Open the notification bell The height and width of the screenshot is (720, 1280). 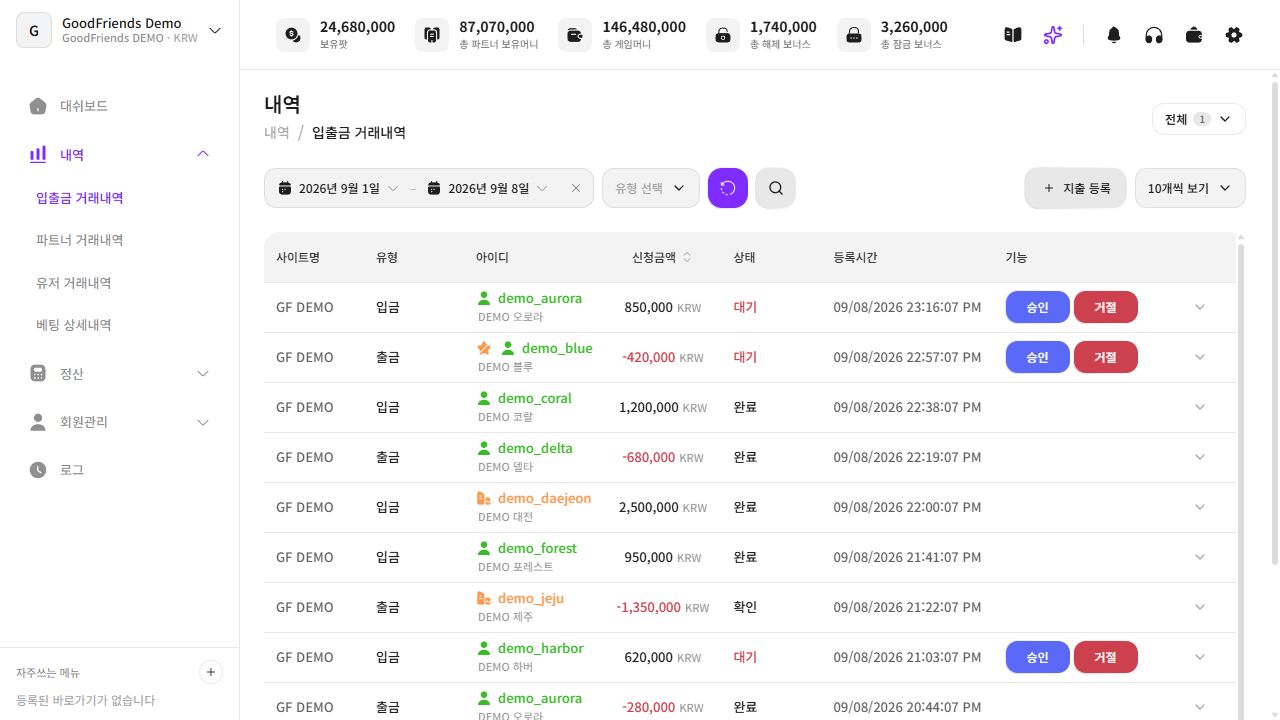pos(1114,35)
